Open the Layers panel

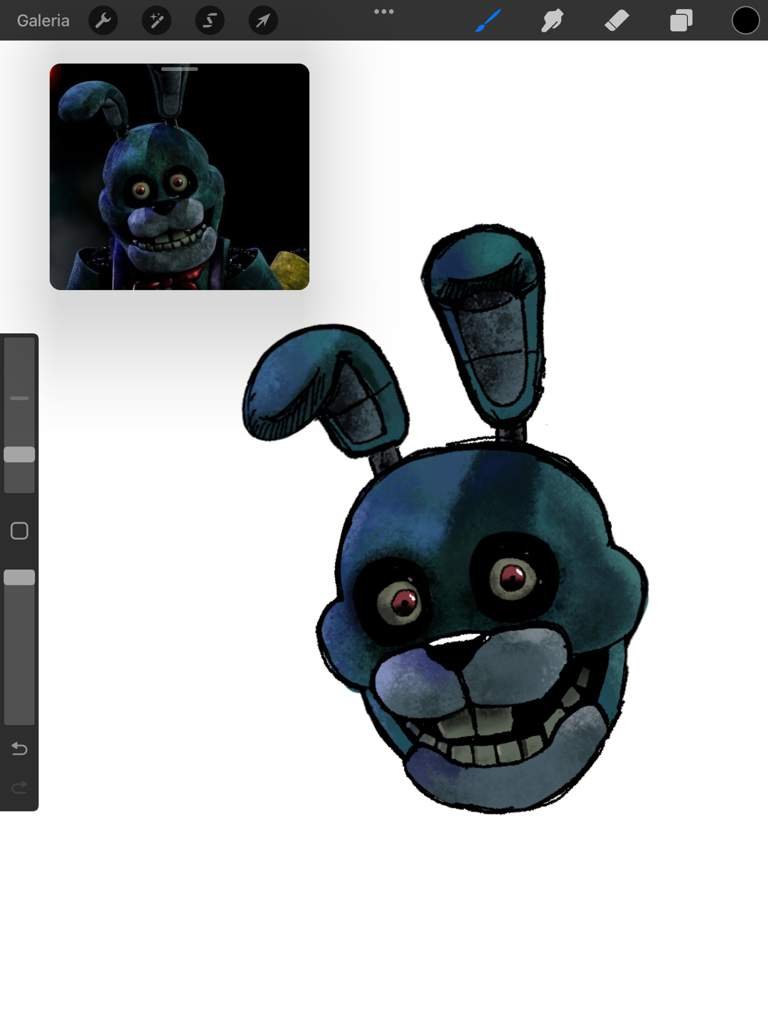pyautogui.click(x=681, y=21)
